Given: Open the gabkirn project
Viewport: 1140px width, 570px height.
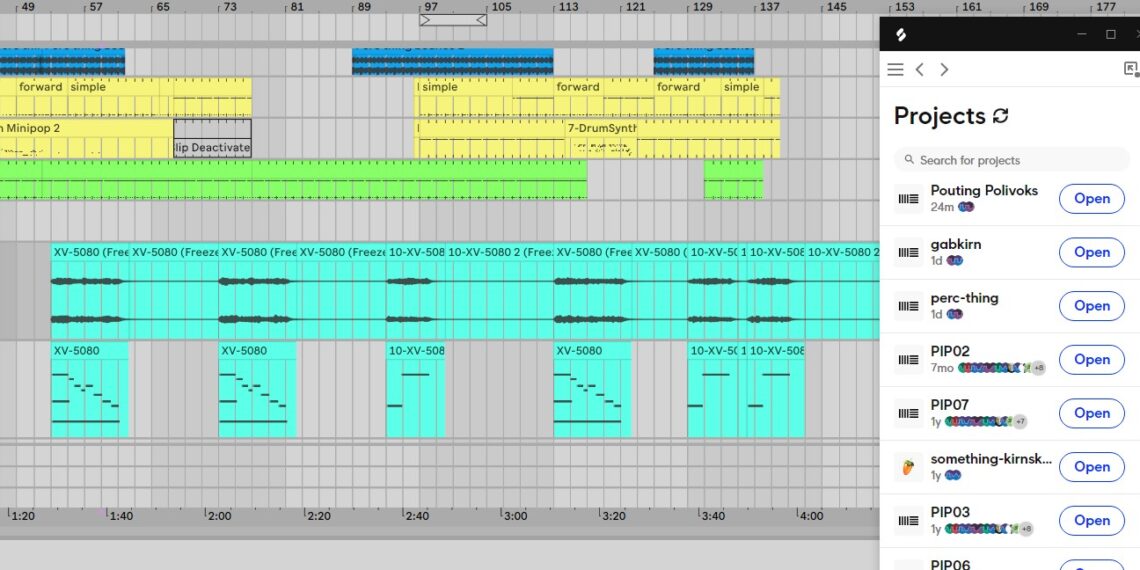Looking at the screenshot, I should [1092, 252].
